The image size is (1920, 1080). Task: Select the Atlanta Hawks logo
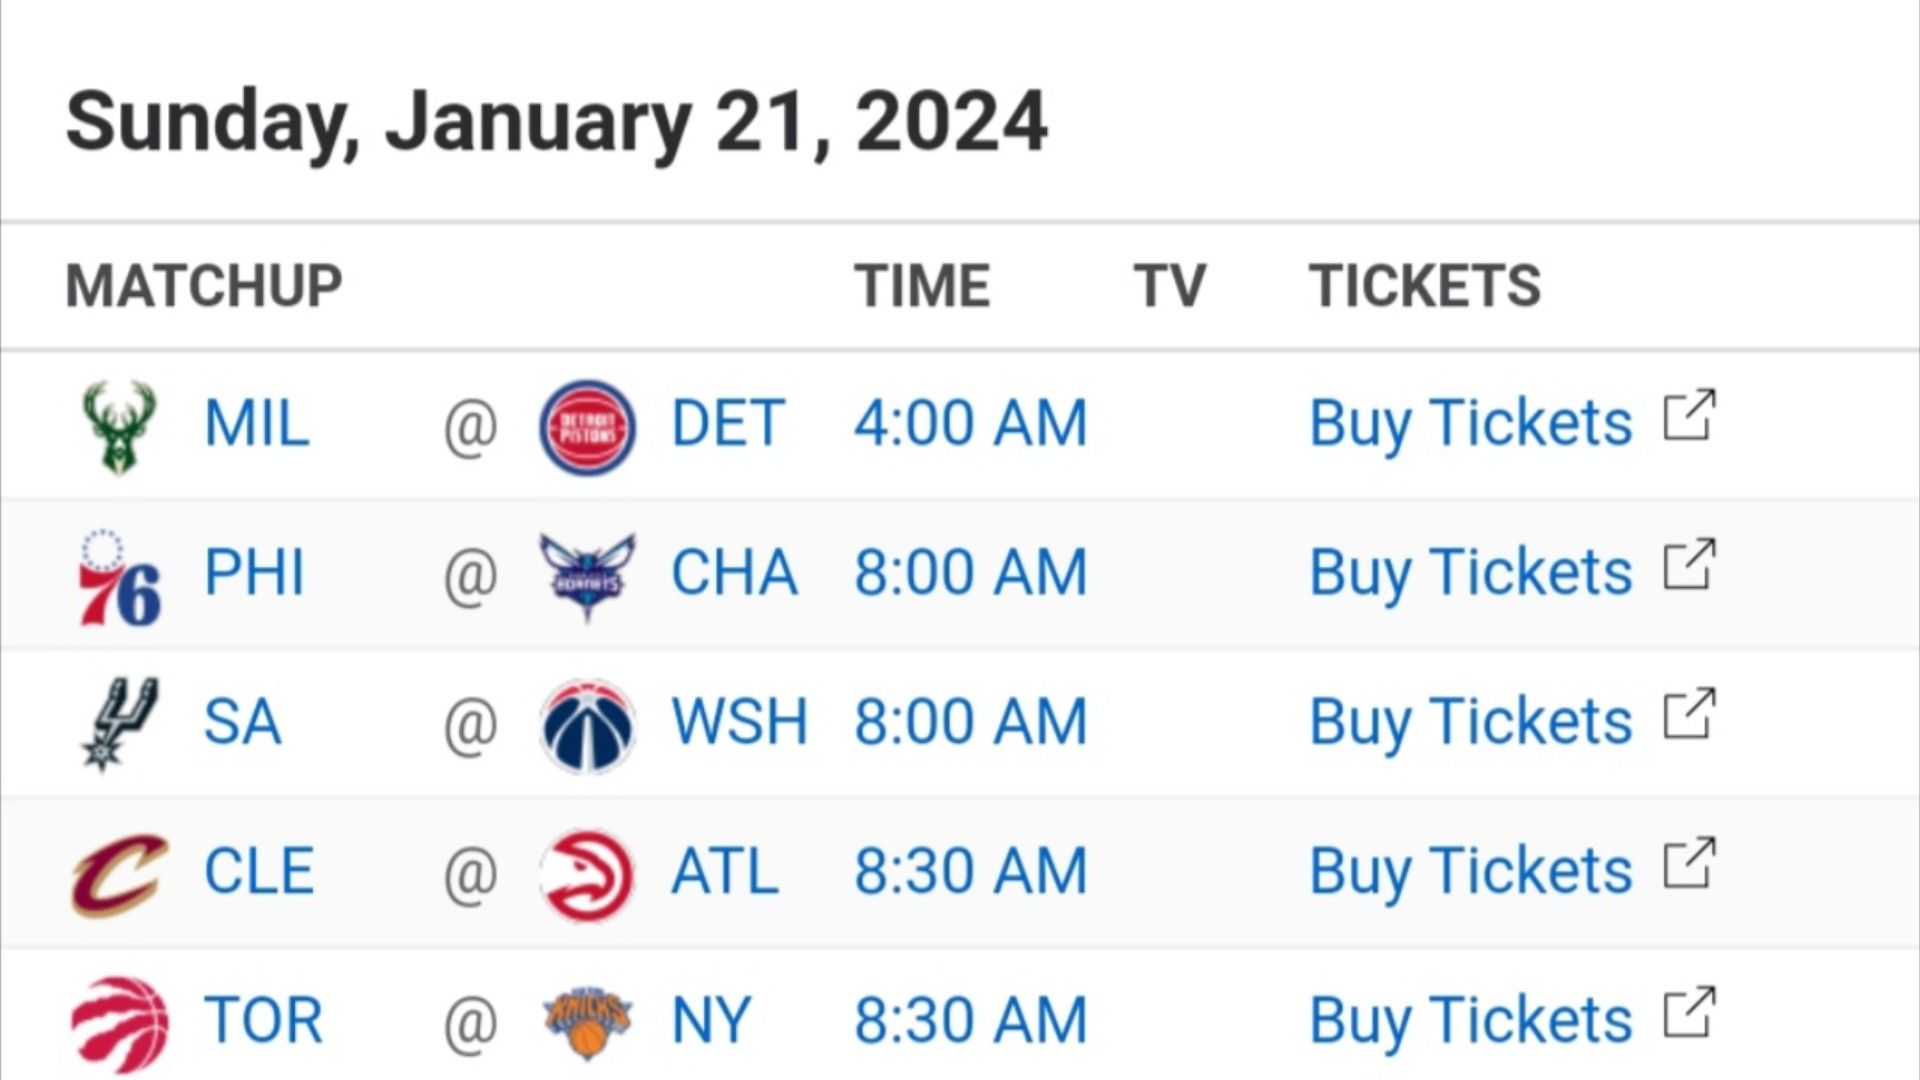[587, 874]
